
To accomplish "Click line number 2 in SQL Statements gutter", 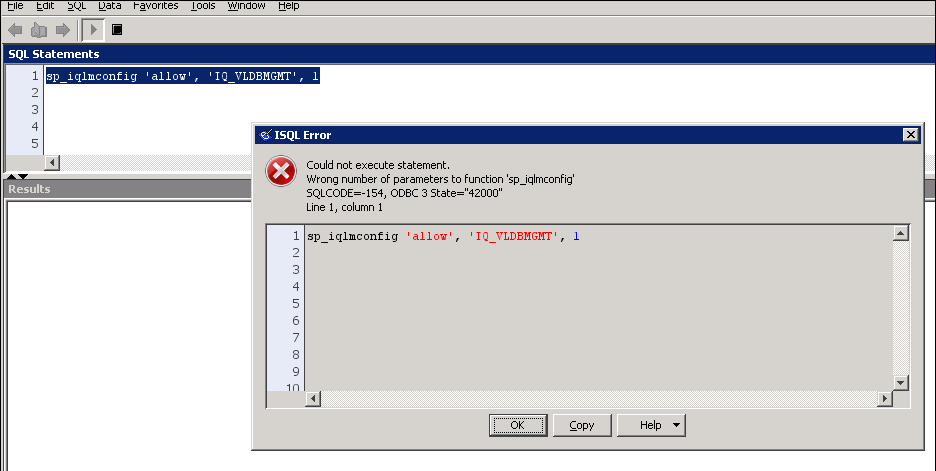I will pos(35,93).
